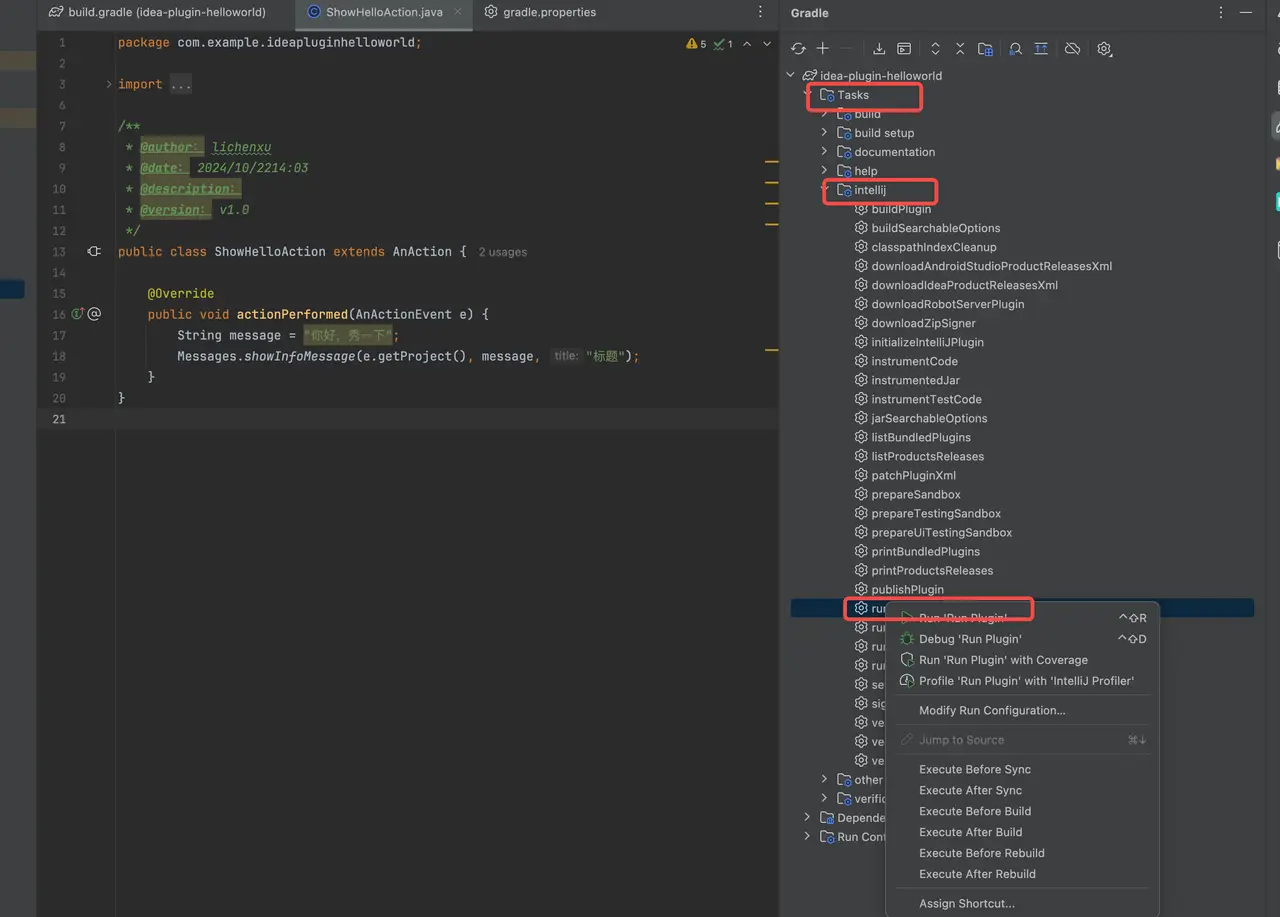
Task: Select the listProductsReleases task
Action: [x=927, y=456]
